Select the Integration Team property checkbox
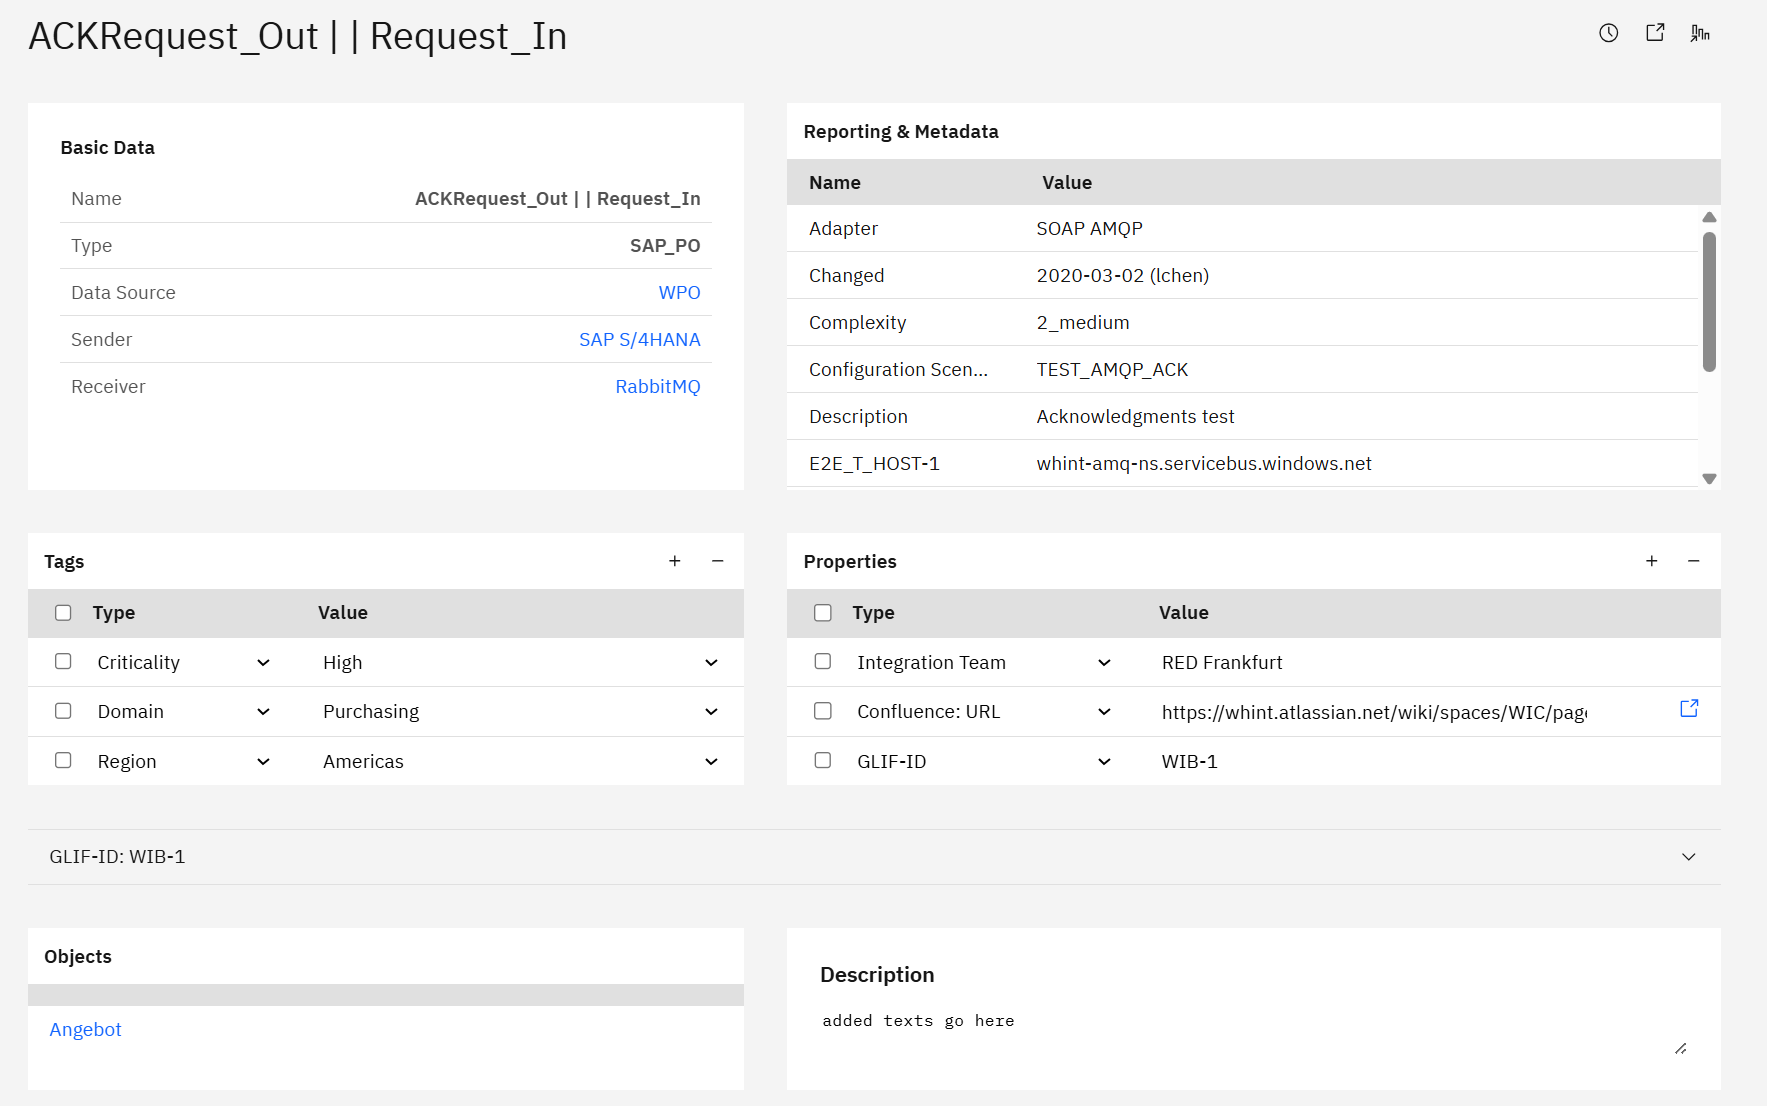1767x1106 pixels. pyautogui.click(x=823, y=662)
